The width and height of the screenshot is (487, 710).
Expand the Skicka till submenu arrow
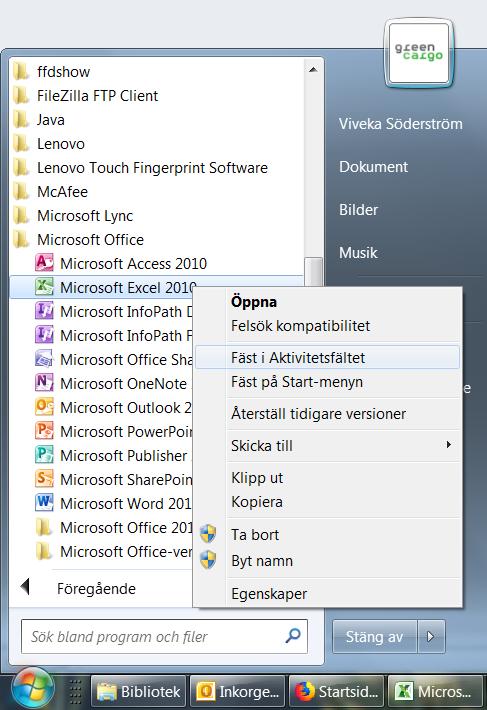coord(449,445)
